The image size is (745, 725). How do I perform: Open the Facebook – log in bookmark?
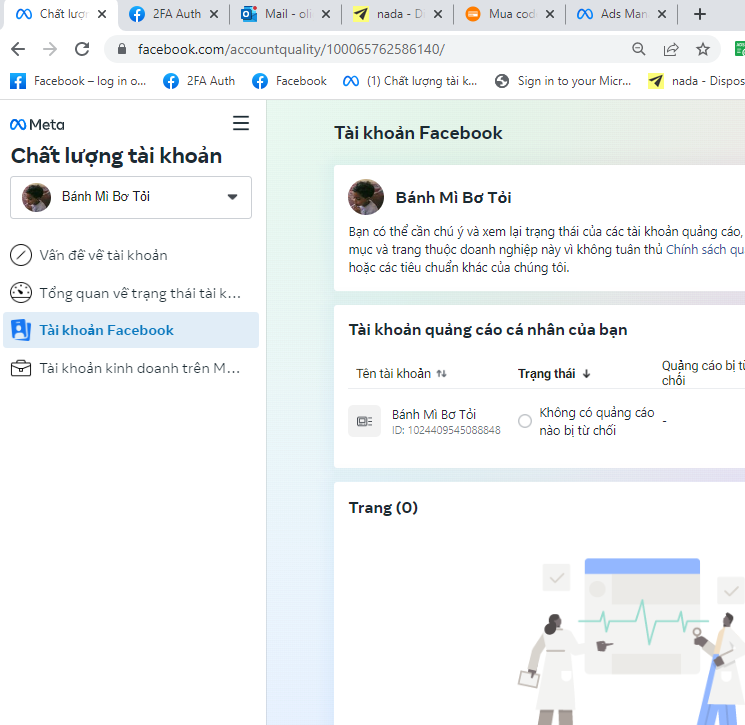coord(78,81)
